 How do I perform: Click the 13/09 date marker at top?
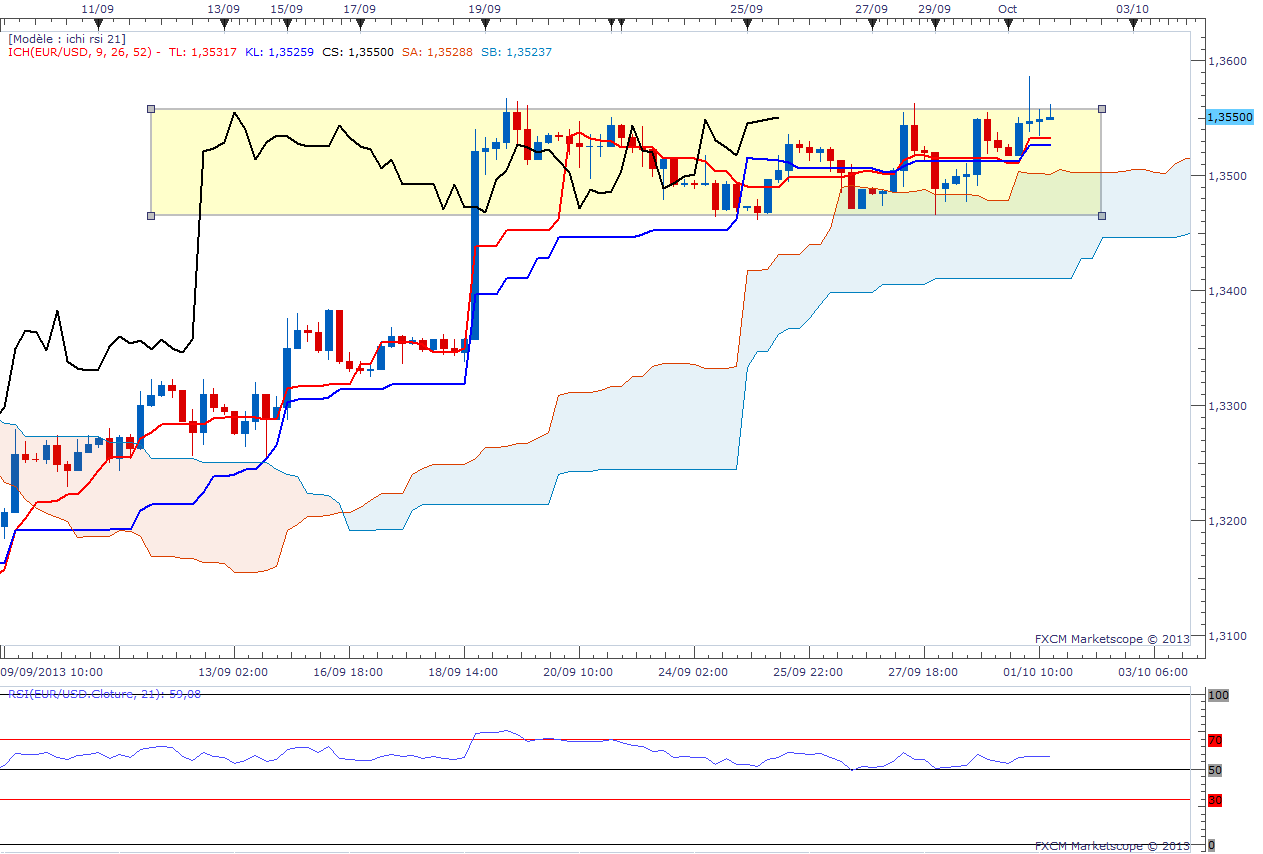point(224,23)
